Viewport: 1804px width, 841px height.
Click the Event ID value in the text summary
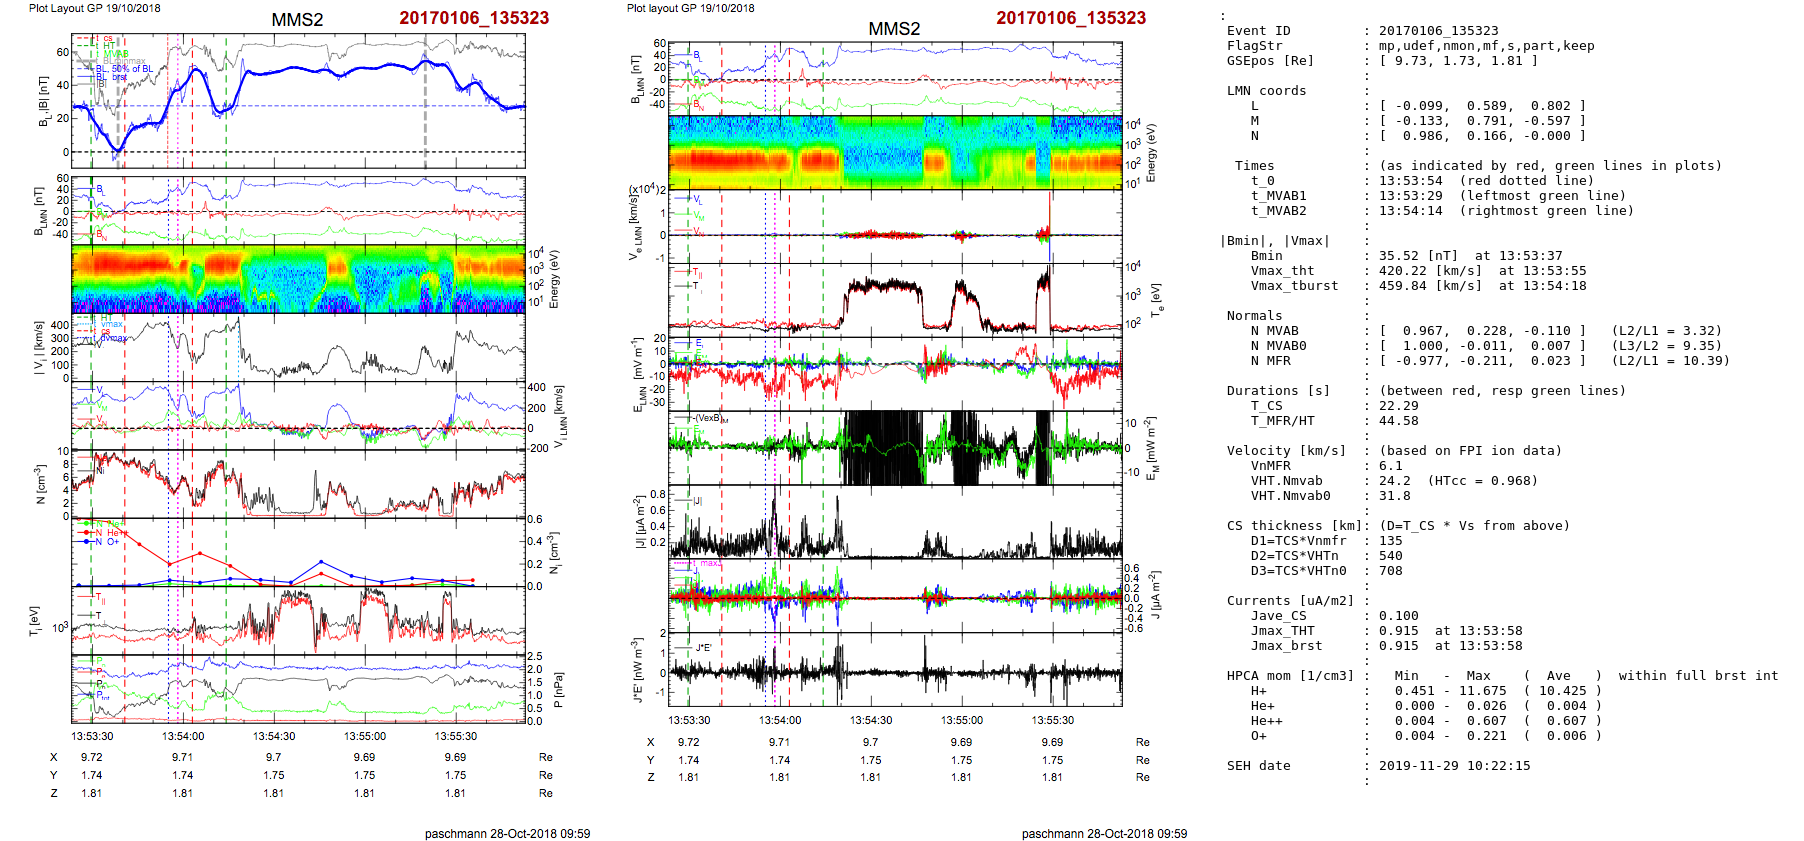point(1424,31)
